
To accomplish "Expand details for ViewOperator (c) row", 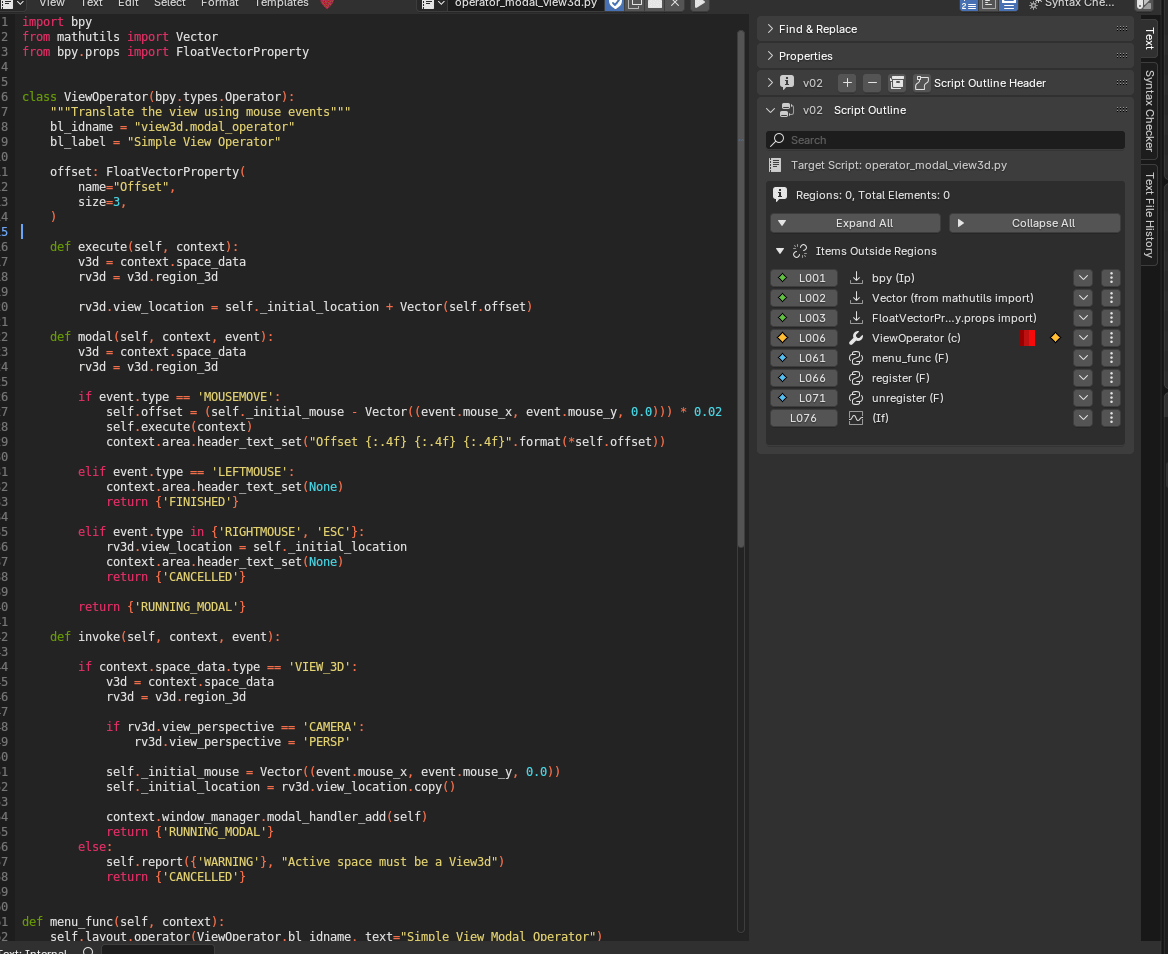I will click(x=1083, y=338).
